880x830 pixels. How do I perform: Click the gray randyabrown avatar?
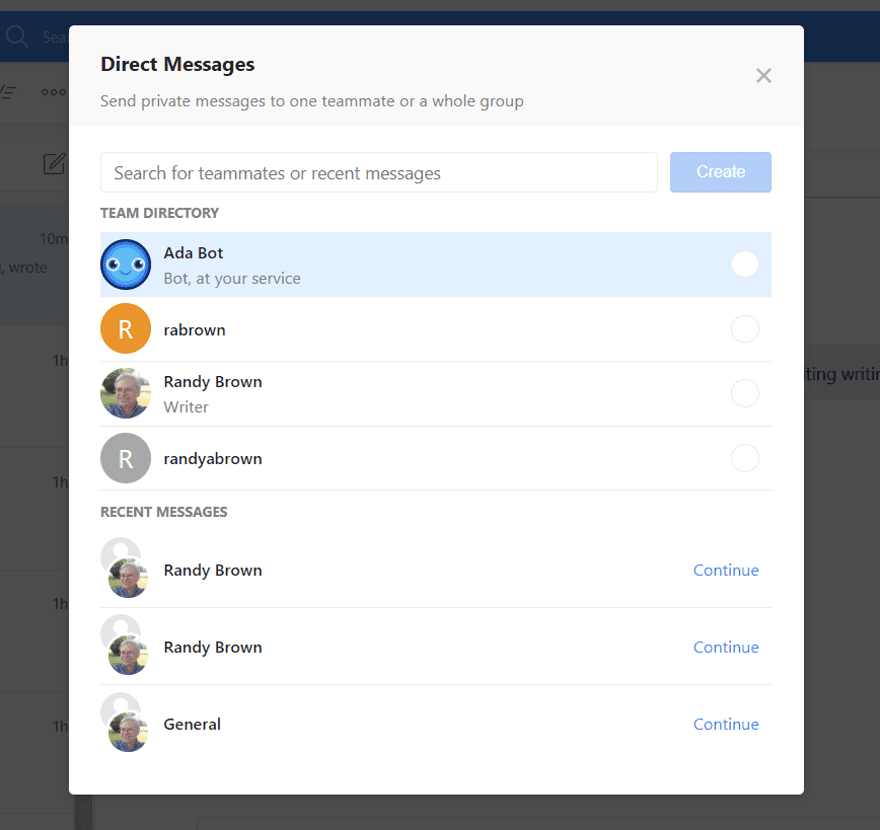(126, 458)
